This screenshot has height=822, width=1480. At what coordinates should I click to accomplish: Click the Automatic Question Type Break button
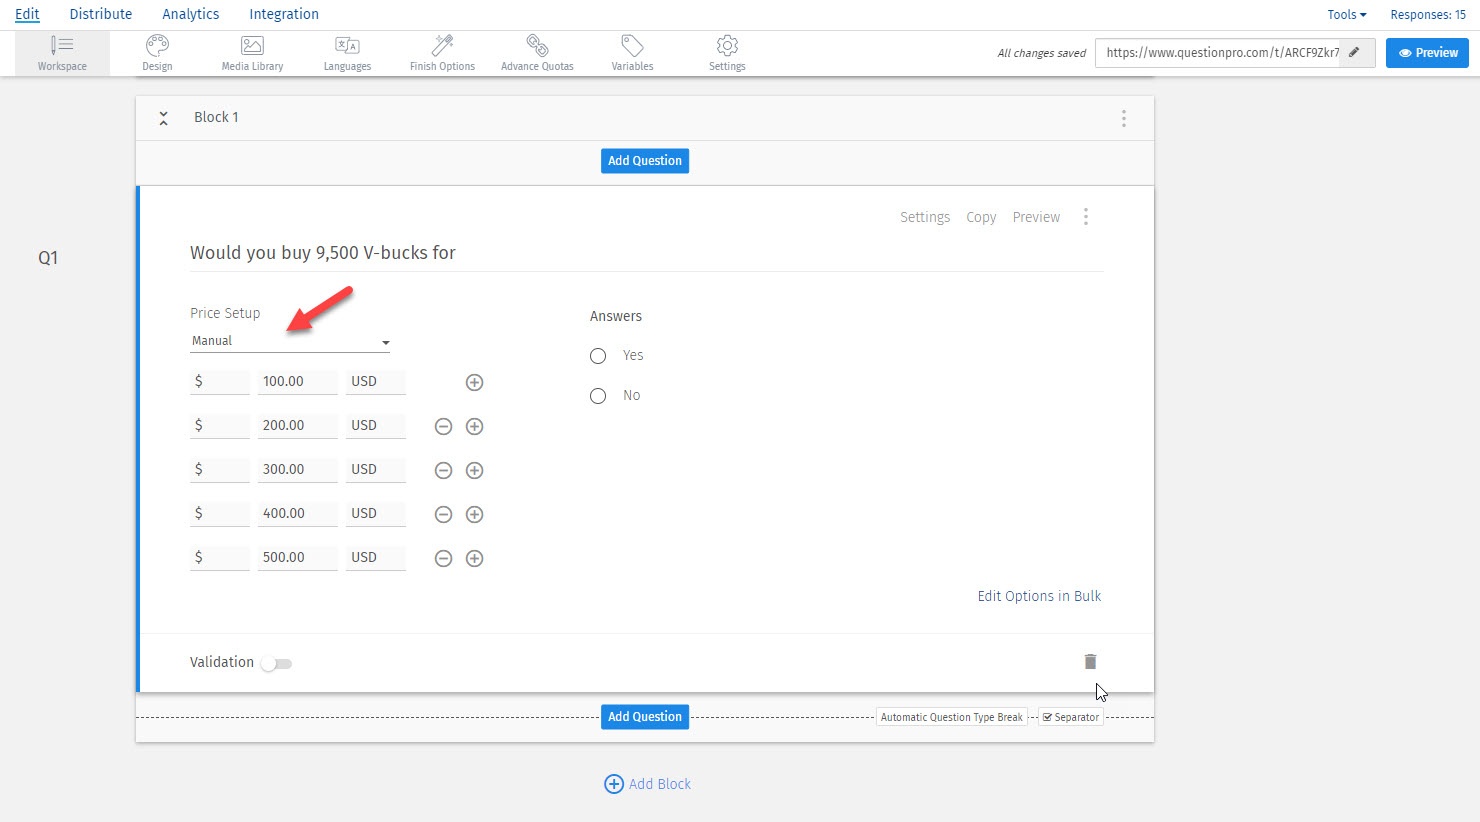click(x=952, y=717)
